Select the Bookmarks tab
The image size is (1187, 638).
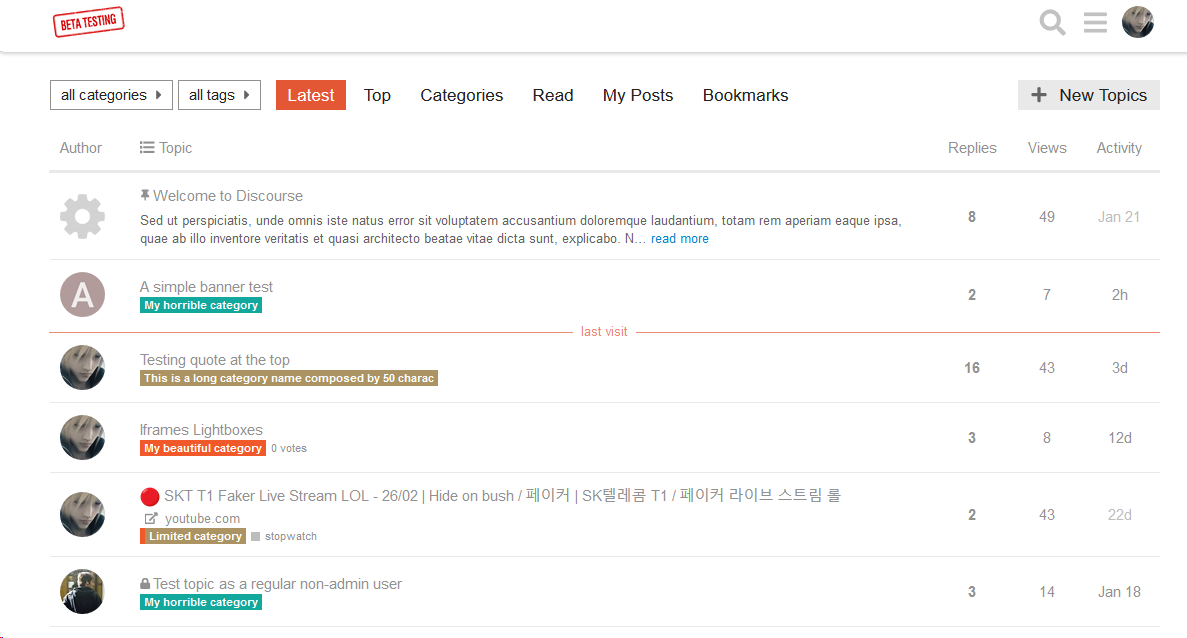[x=745, y=95]
